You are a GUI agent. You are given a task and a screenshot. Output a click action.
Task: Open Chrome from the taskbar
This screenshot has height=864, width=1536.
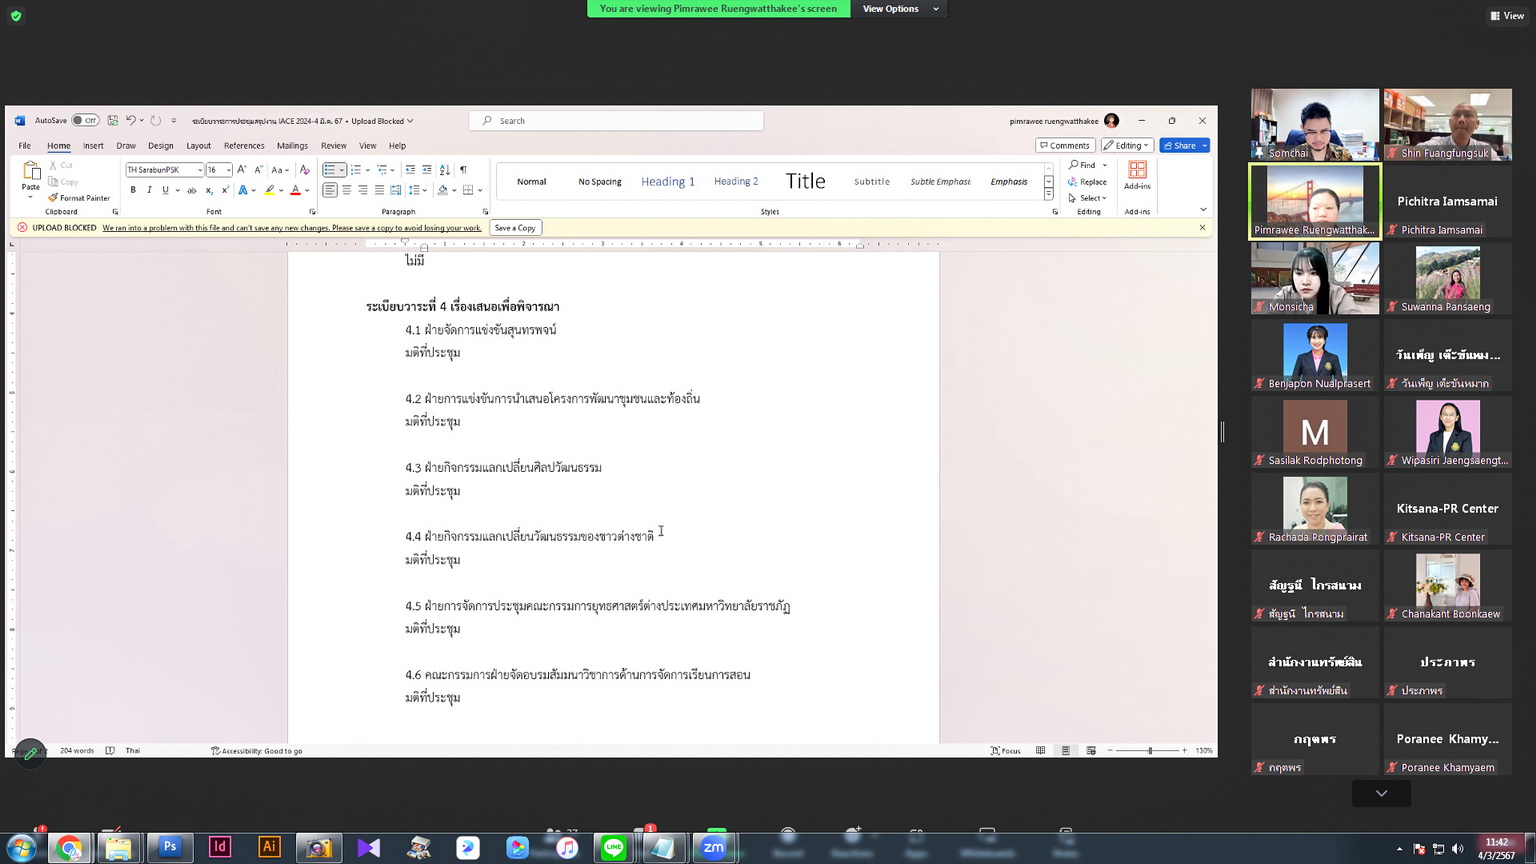(69, 849)
